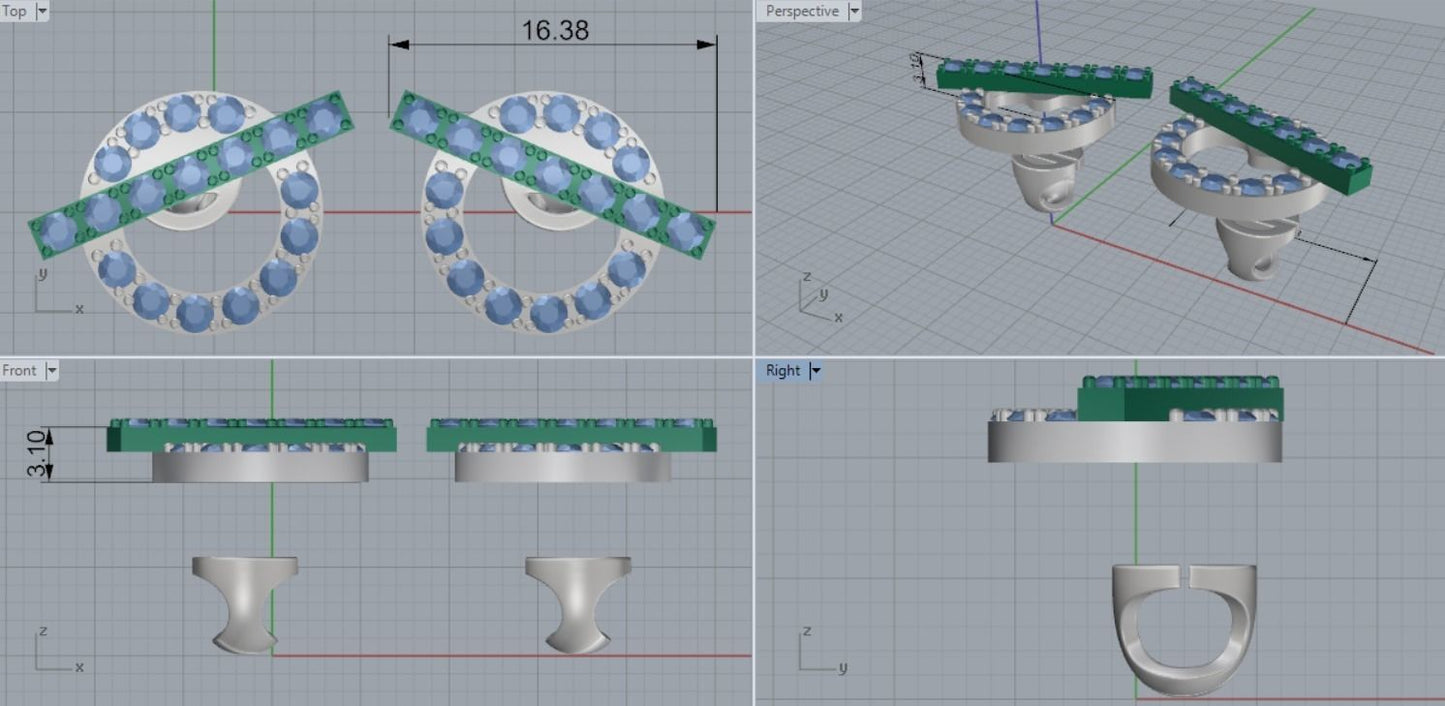Select the open ring clasp in Right view
The height and width of the screenshot is (706, 1445).
coord(1184,628)
